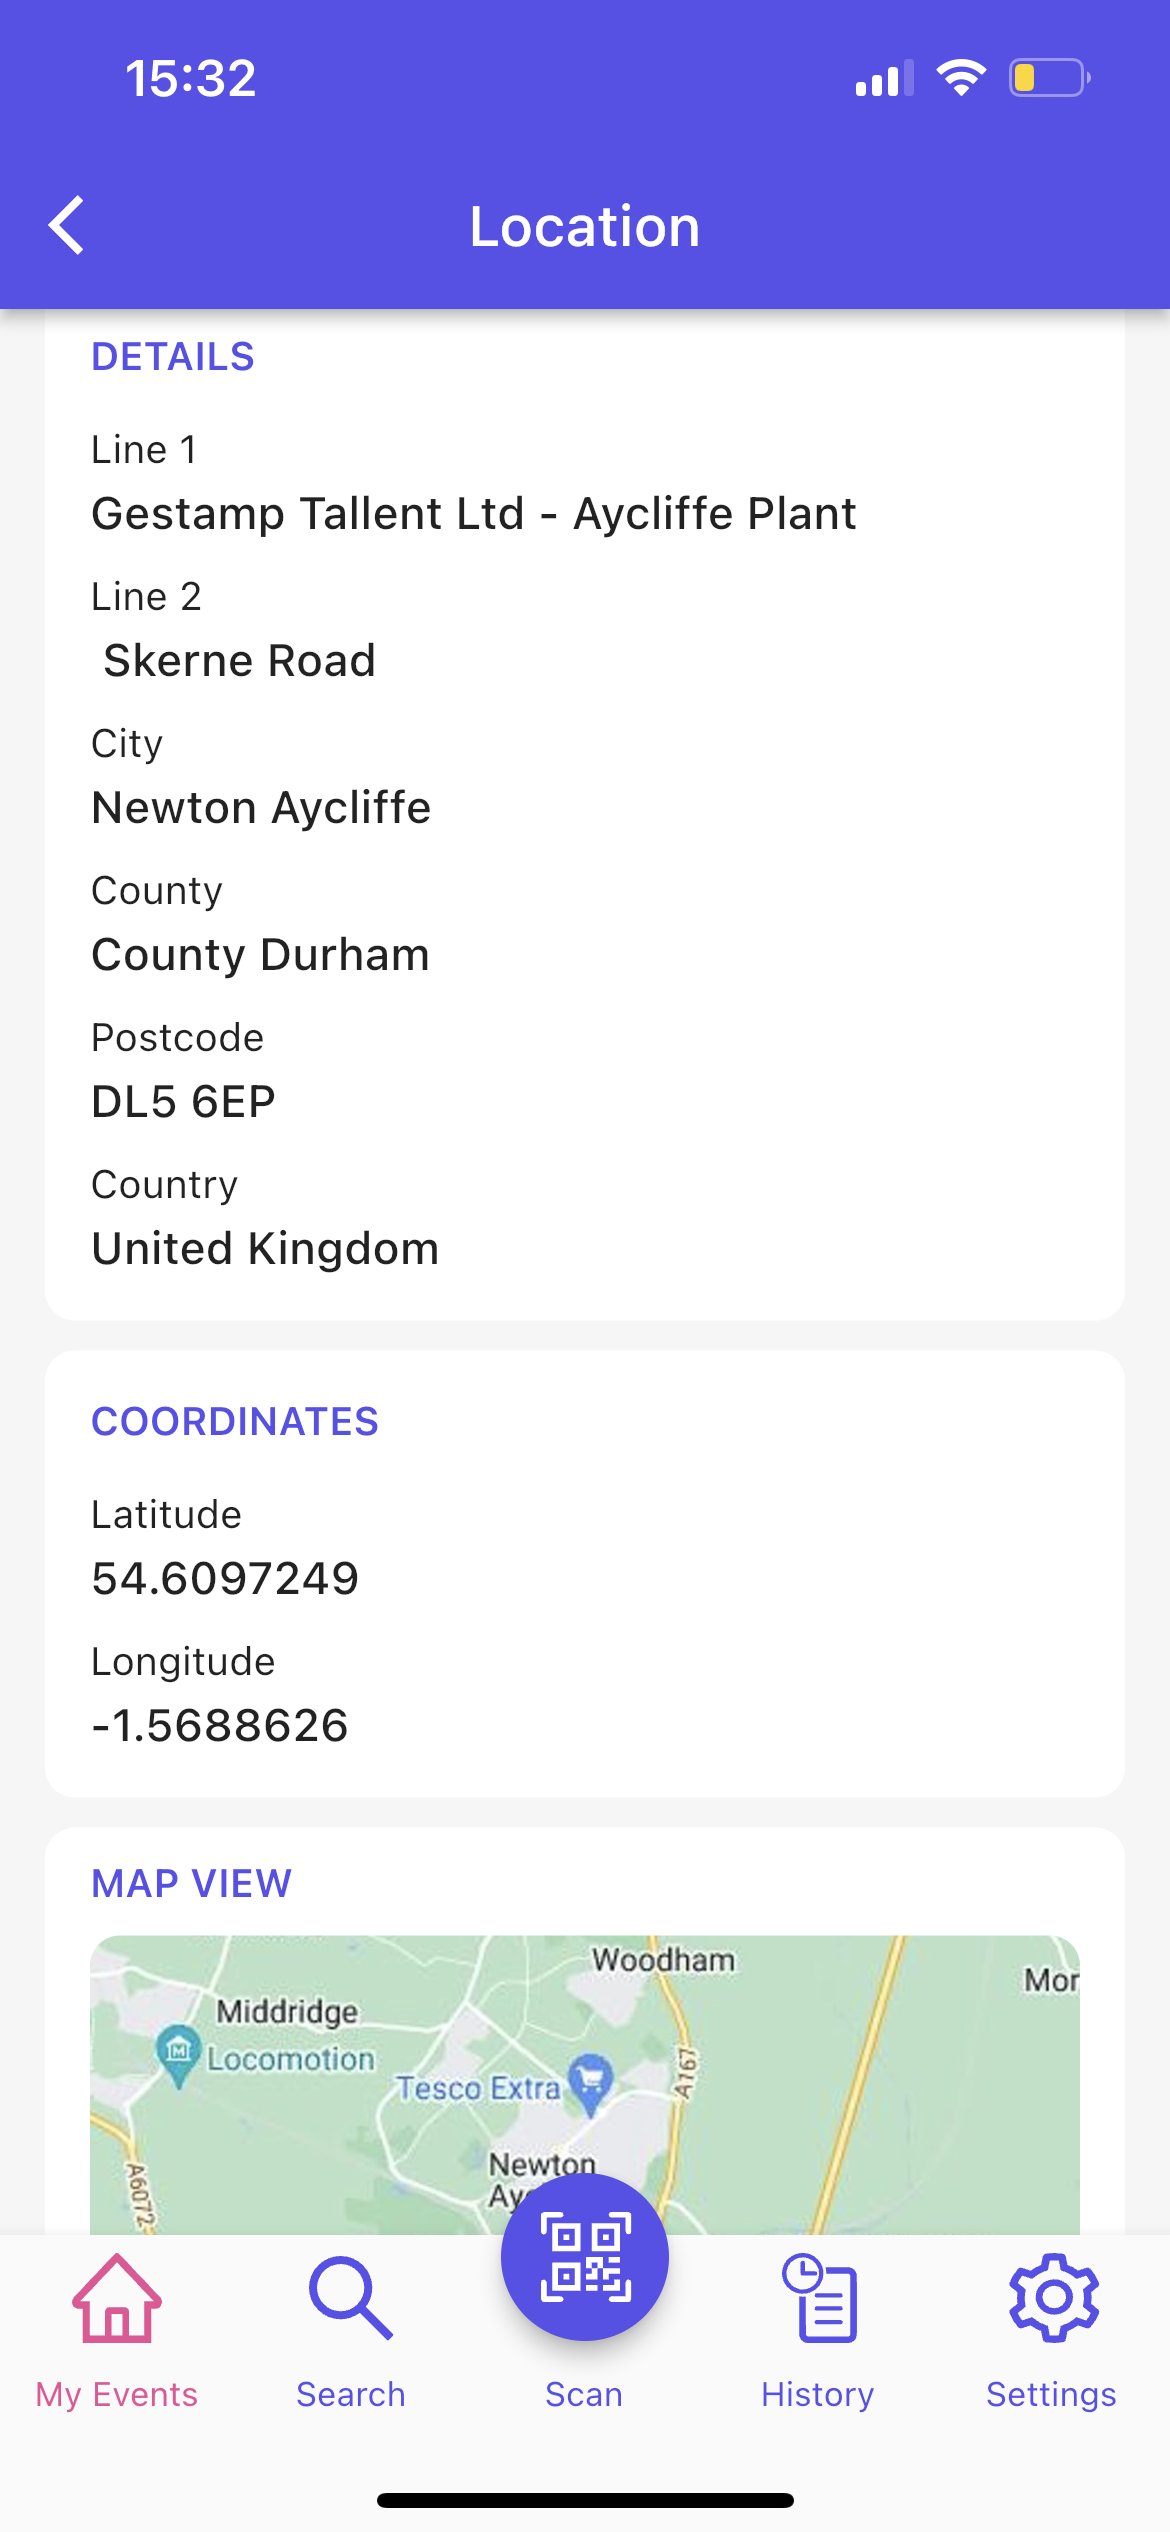This screenshot has width=1170, height=2532.
Task: Select the Search tab label
Action: pos(350,2395)
